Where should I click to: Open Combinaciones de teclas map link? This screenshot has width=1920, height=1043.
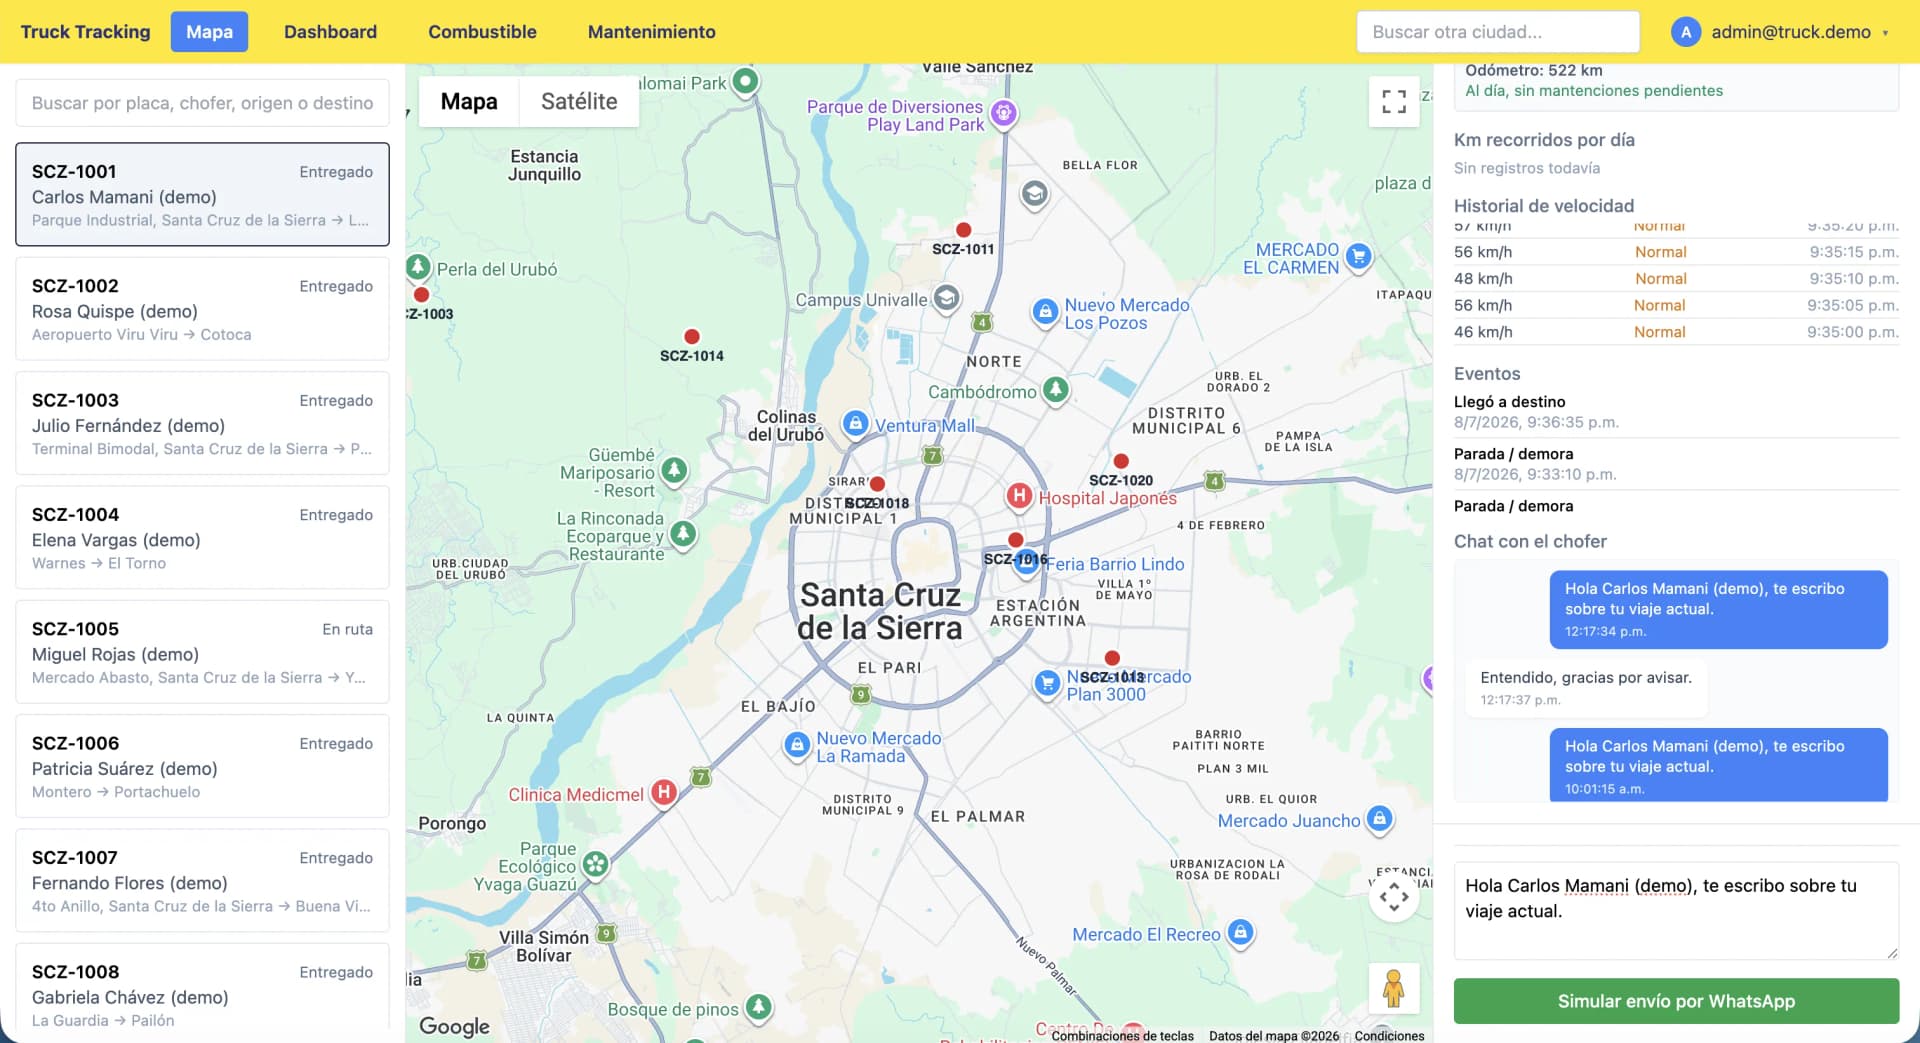(1122, 1036)
